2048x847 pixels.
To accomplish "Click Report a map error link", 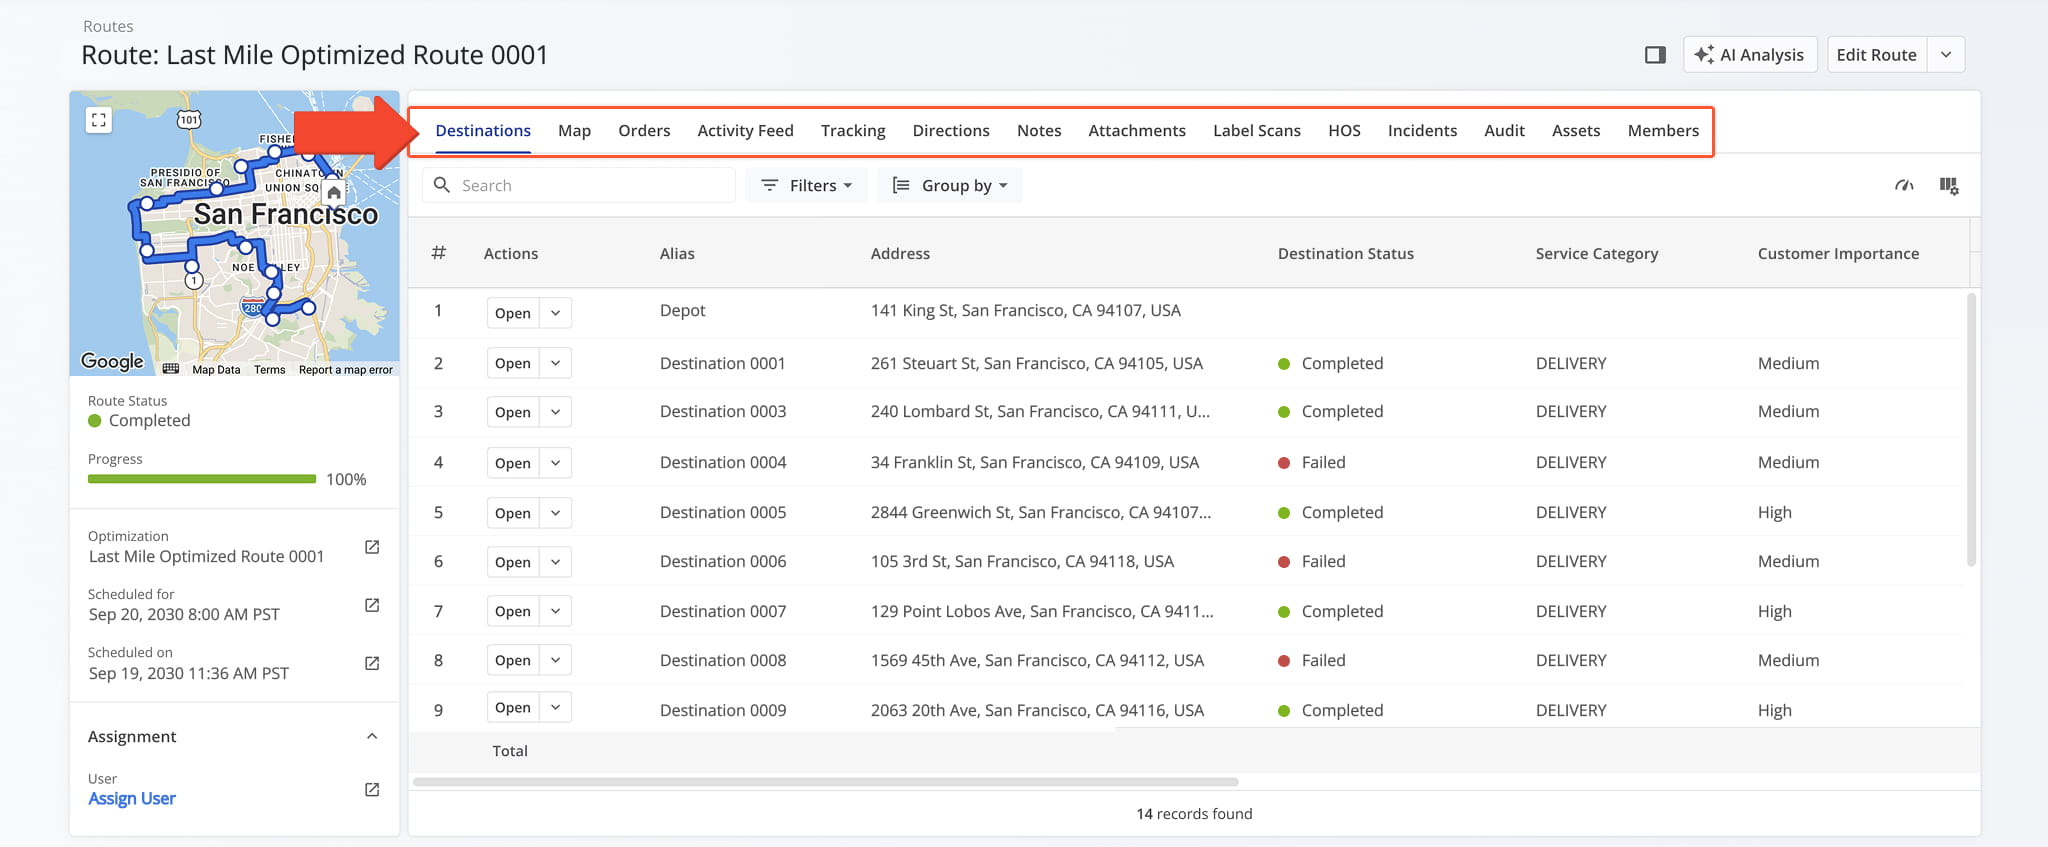I will pos(346,370).
